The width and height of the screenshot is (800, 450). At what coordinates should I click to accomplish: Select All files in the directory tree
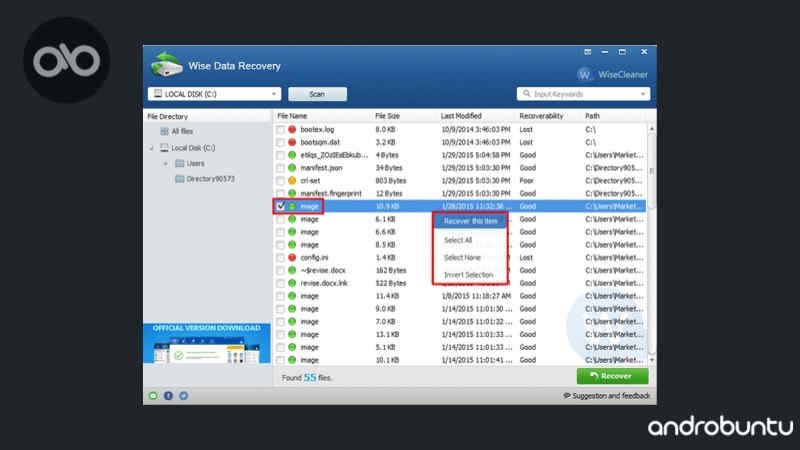(182, 131)
